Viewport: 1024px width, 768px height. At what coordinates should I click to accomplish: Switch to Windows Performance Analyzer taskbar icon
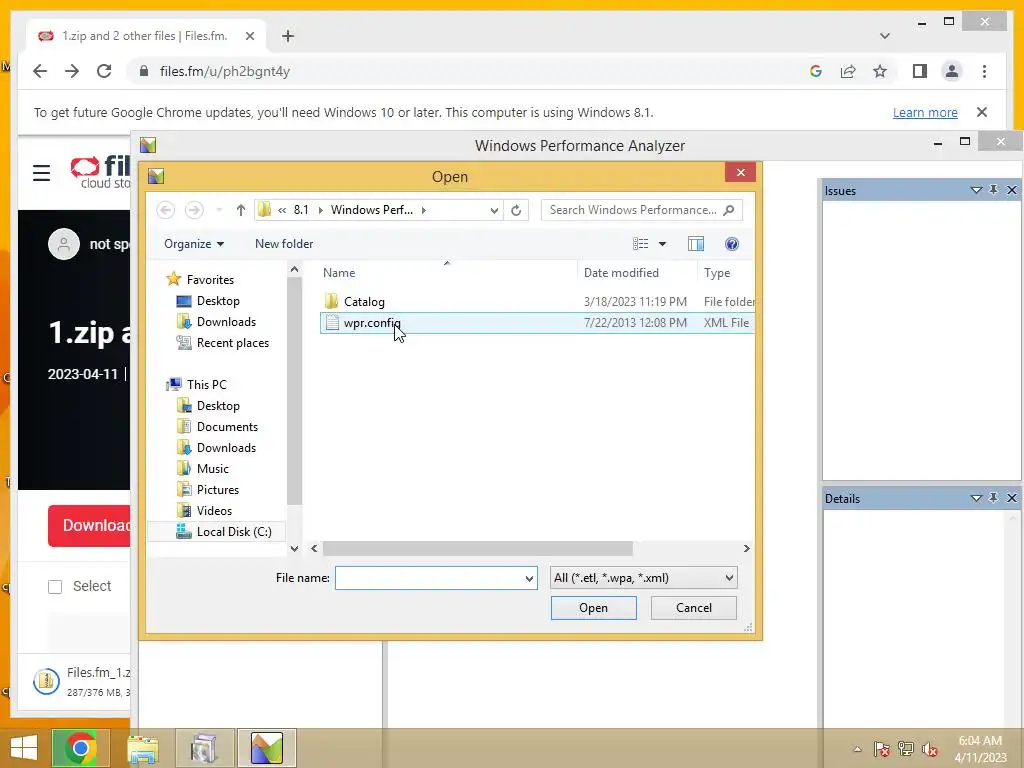tap(266, 748)
